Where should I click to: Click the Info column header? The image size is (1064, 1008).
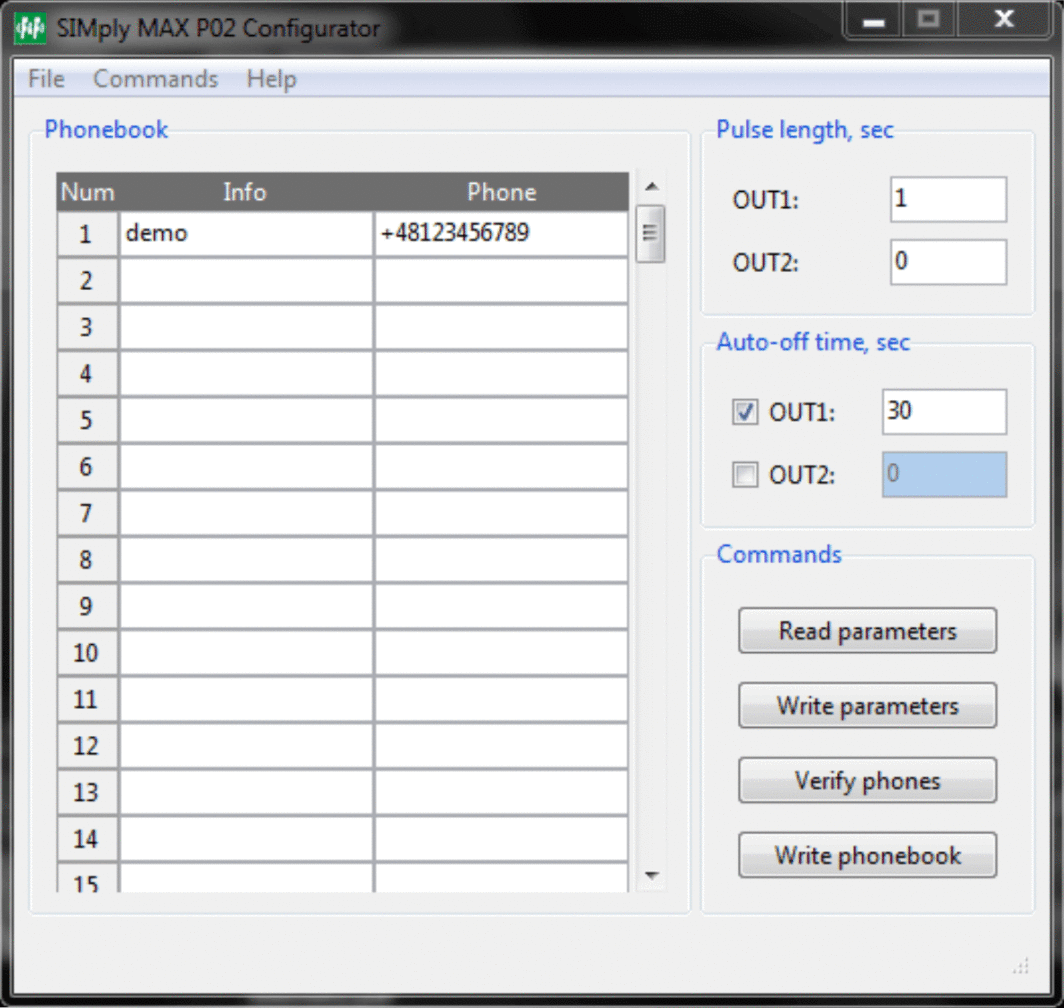coord(245,192)
